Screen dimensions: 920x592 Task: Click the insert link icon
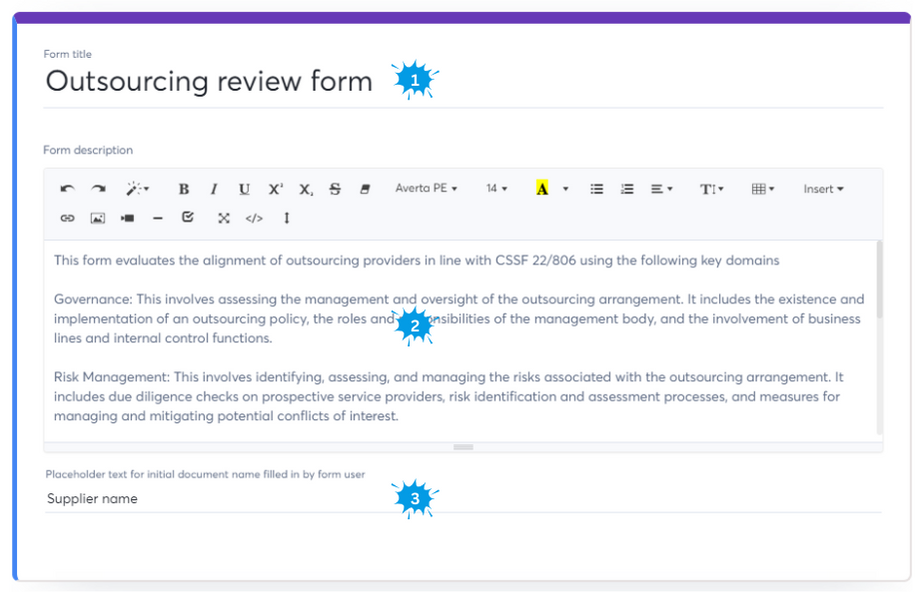pyautogui.click(x=67, y=218)
